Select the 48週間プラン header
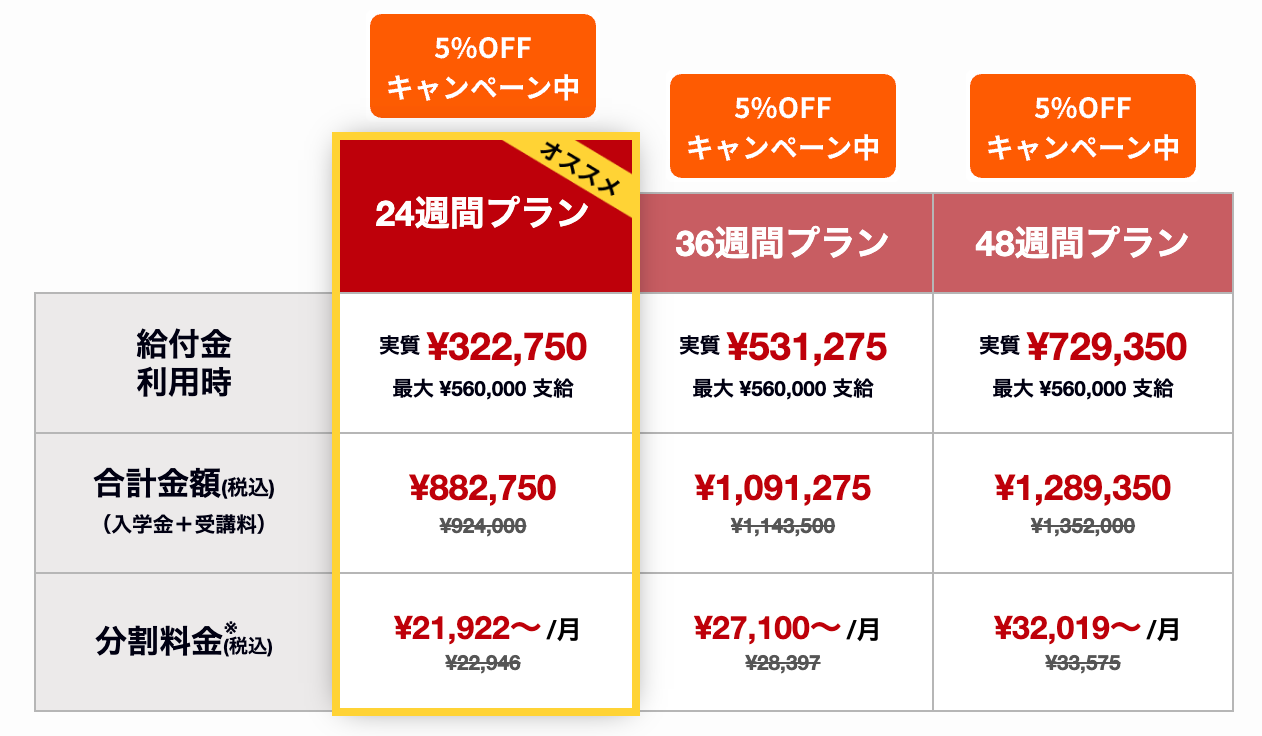 coord(1082,243)
